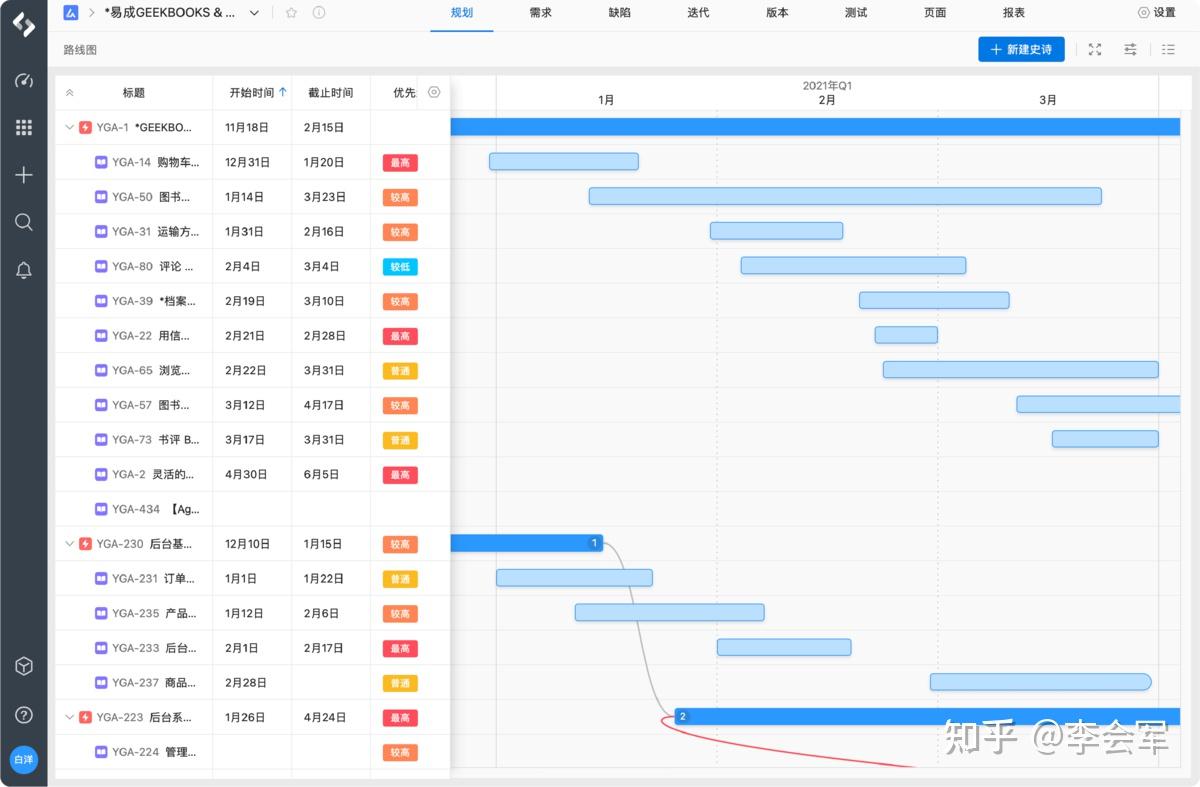Screen dimensions: 1200x787
Task: Open the notifications bell
Action: (x=23, y=270)
